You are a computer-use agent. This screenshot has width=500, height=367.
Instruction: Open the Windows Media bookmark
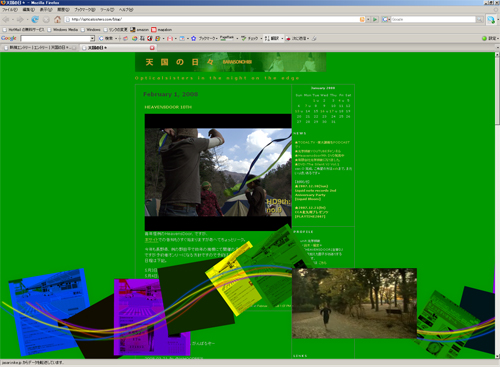pyautogui.click(x=63, y=30)
